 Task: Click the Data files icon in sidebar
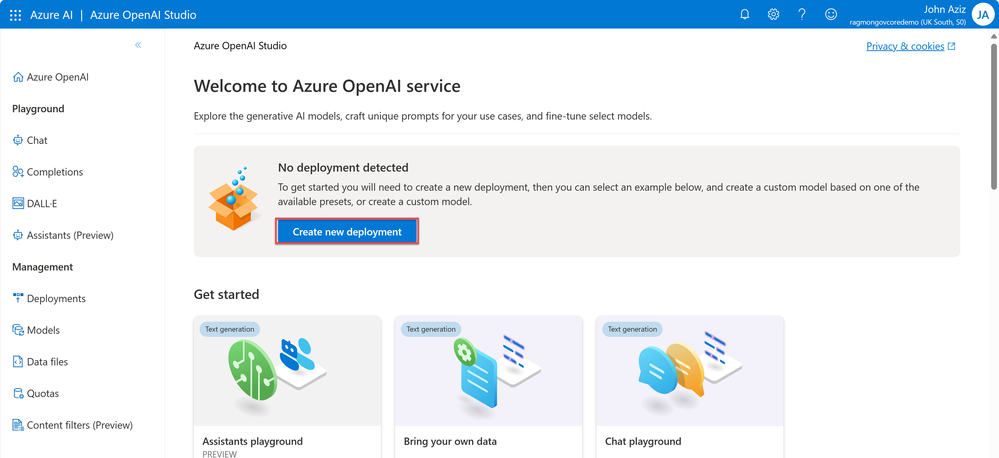18,362
